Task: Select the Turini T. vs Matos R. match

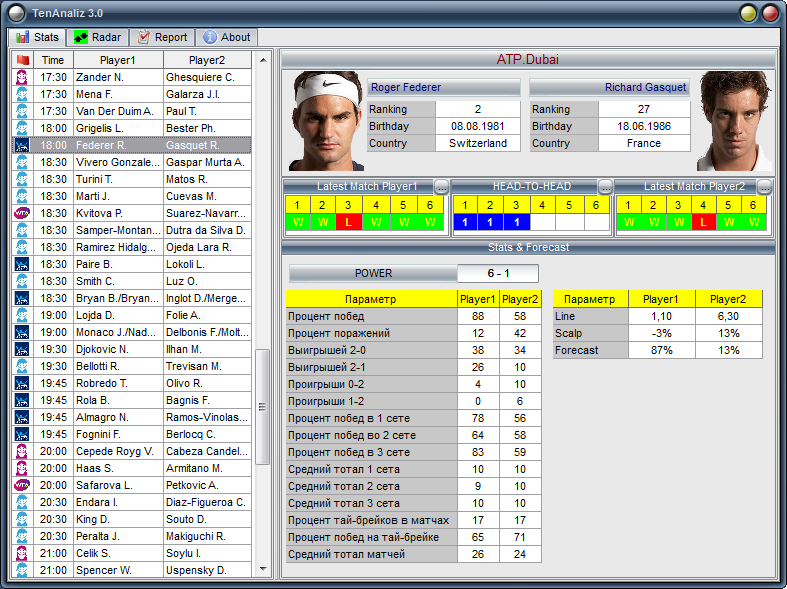Action: (x=132, y=180)
